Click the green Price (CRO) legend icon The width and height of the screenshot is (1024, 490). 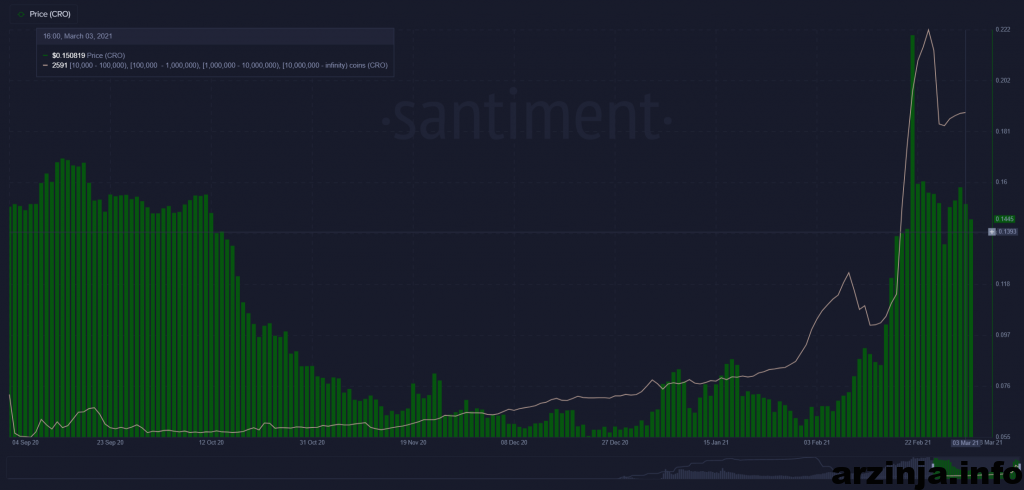(x=20, y=15)
